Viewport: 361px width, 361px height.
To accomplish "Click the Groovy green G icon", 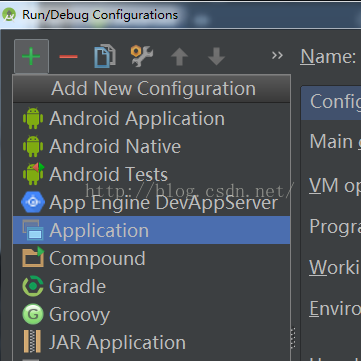I will pos(33,314).
